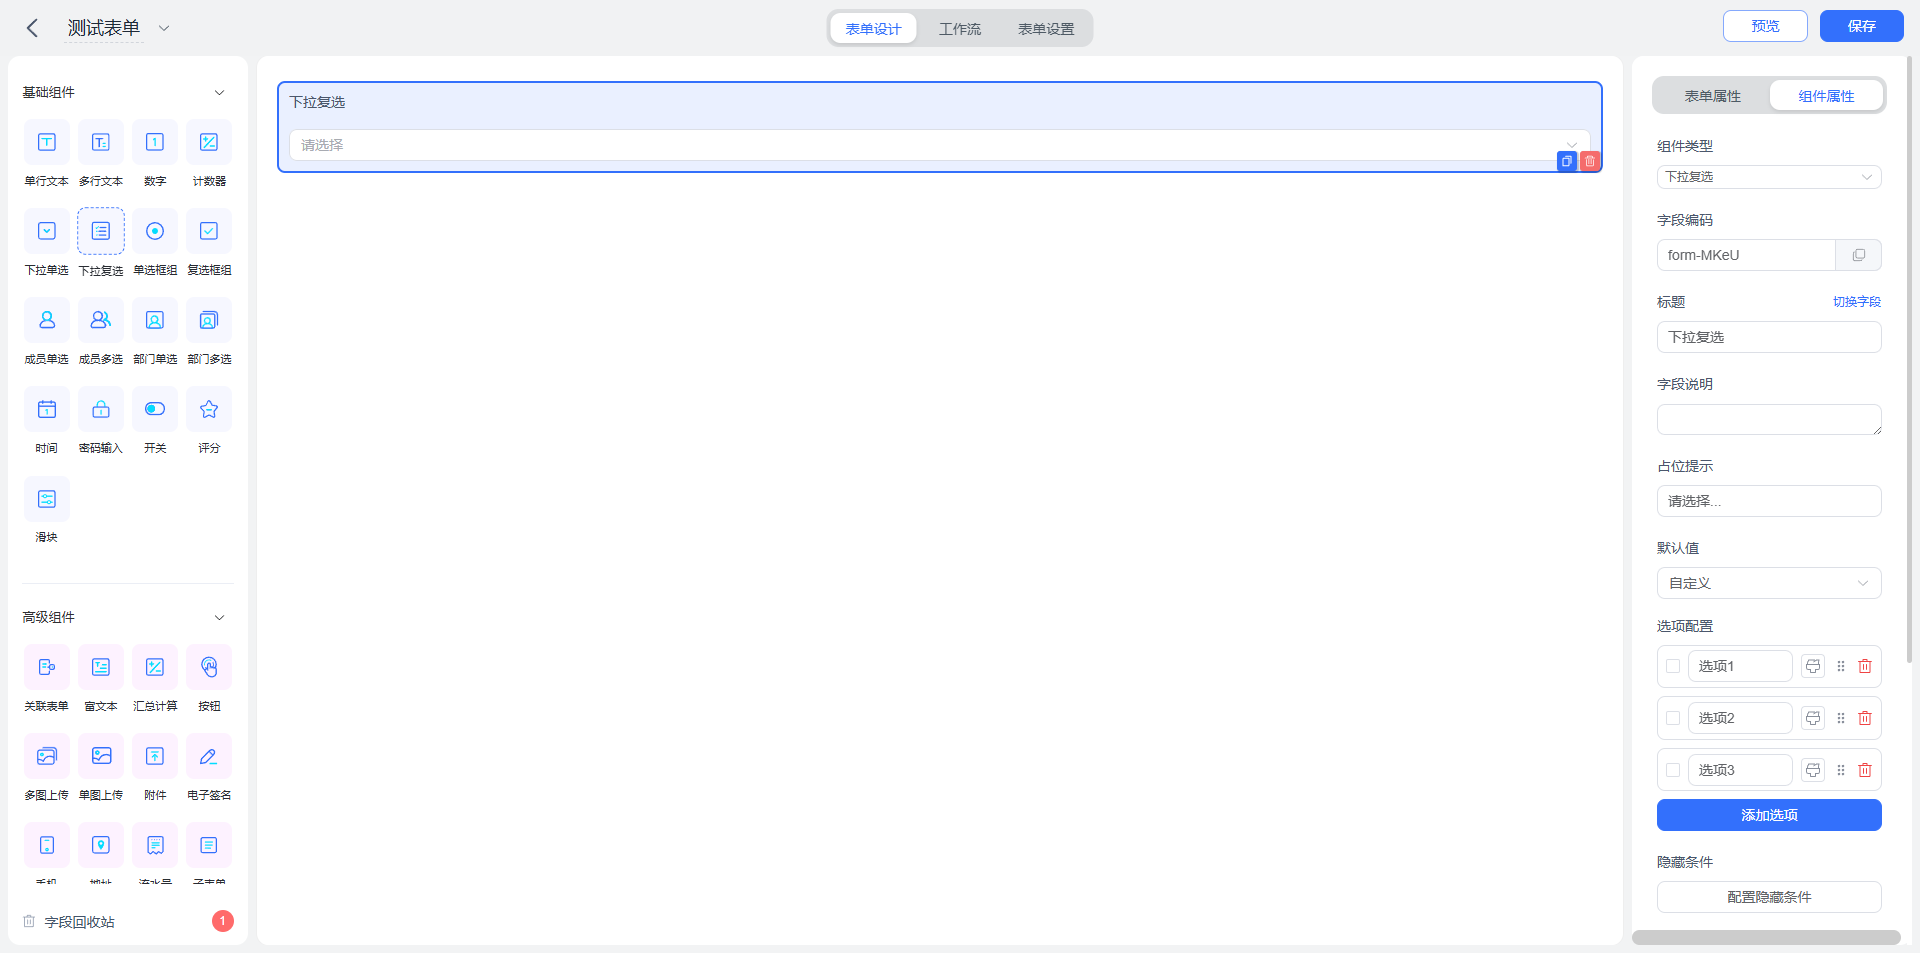
Task: Click the 添加选项 button
Action: pyautogui.click(x=1769, y=815)
